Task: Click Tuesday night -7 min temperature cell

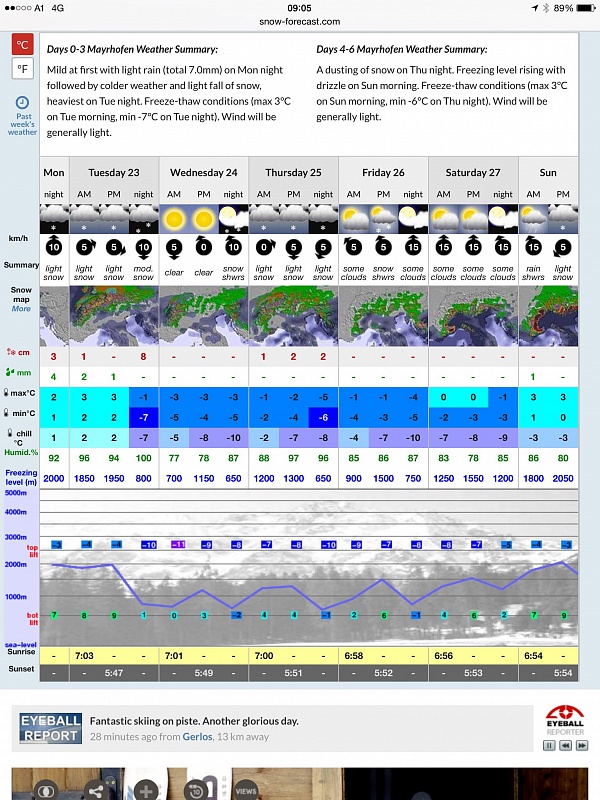Action: click(143, 417)
